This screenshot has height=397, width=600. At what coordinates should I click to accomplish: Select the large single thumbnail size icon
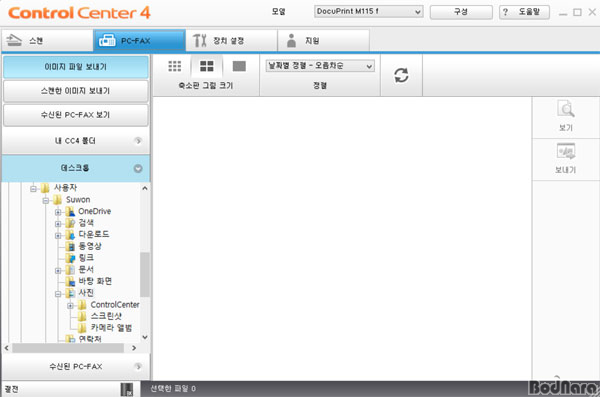point(239,66)
